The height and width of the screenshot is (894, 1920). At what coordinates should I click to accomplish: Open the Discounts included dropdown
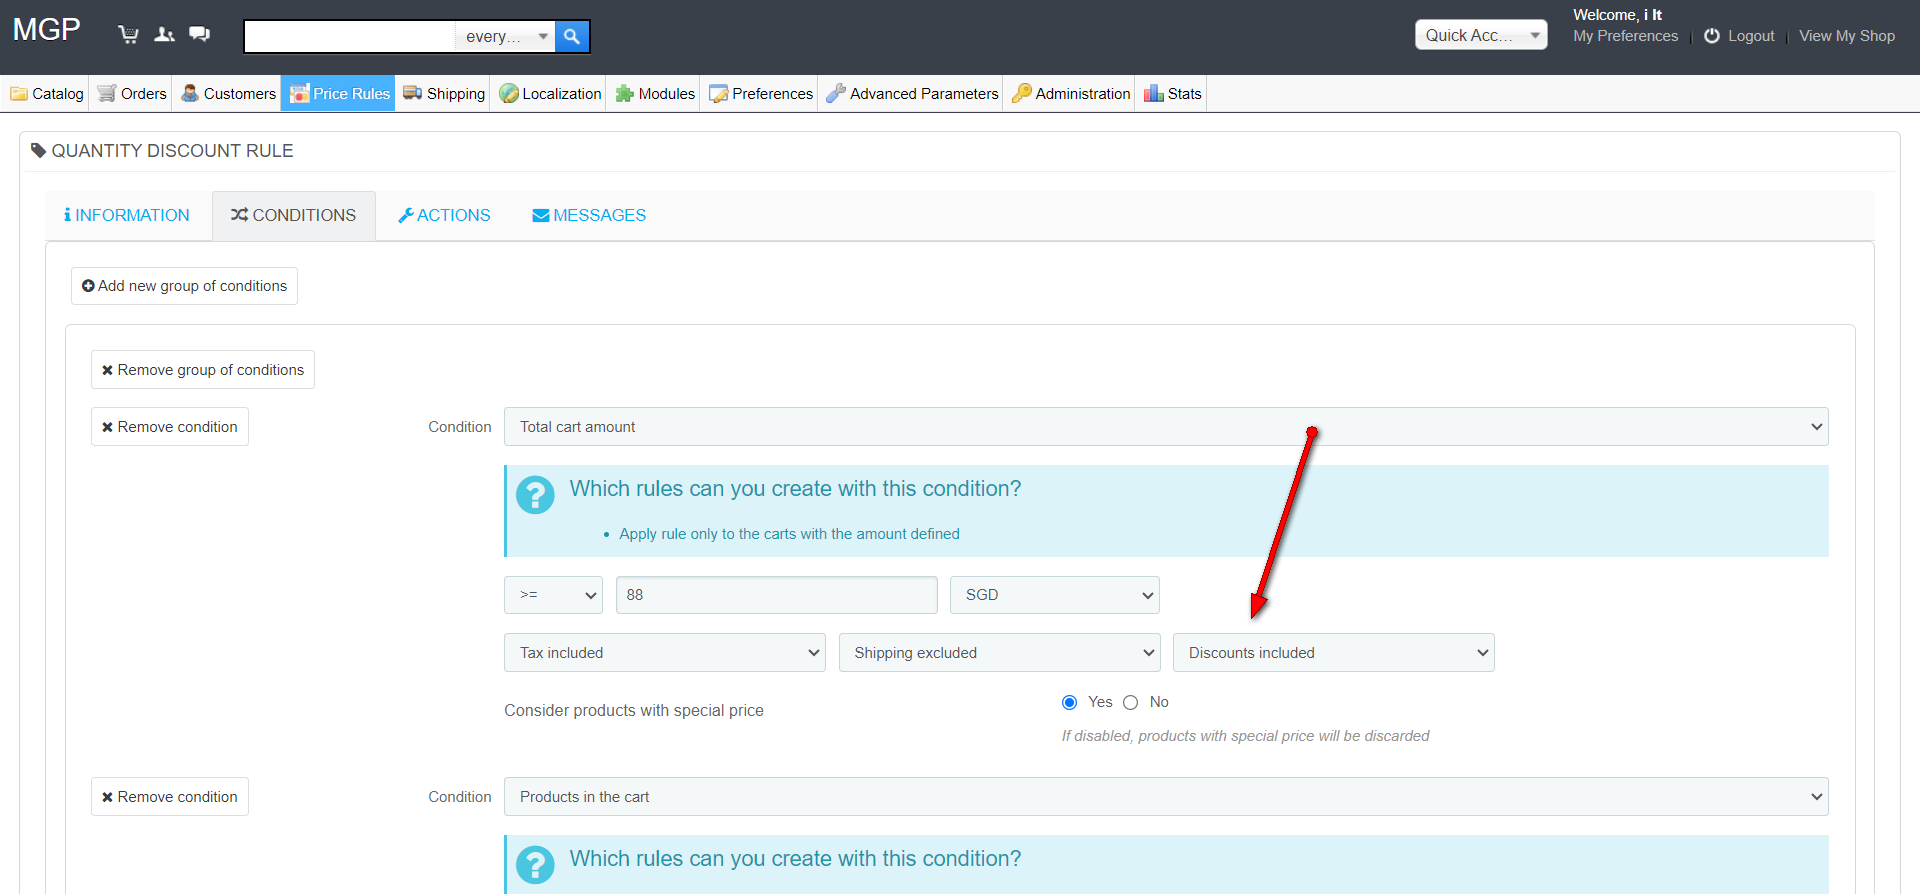pyautogui.click(x=1334, y=653)
